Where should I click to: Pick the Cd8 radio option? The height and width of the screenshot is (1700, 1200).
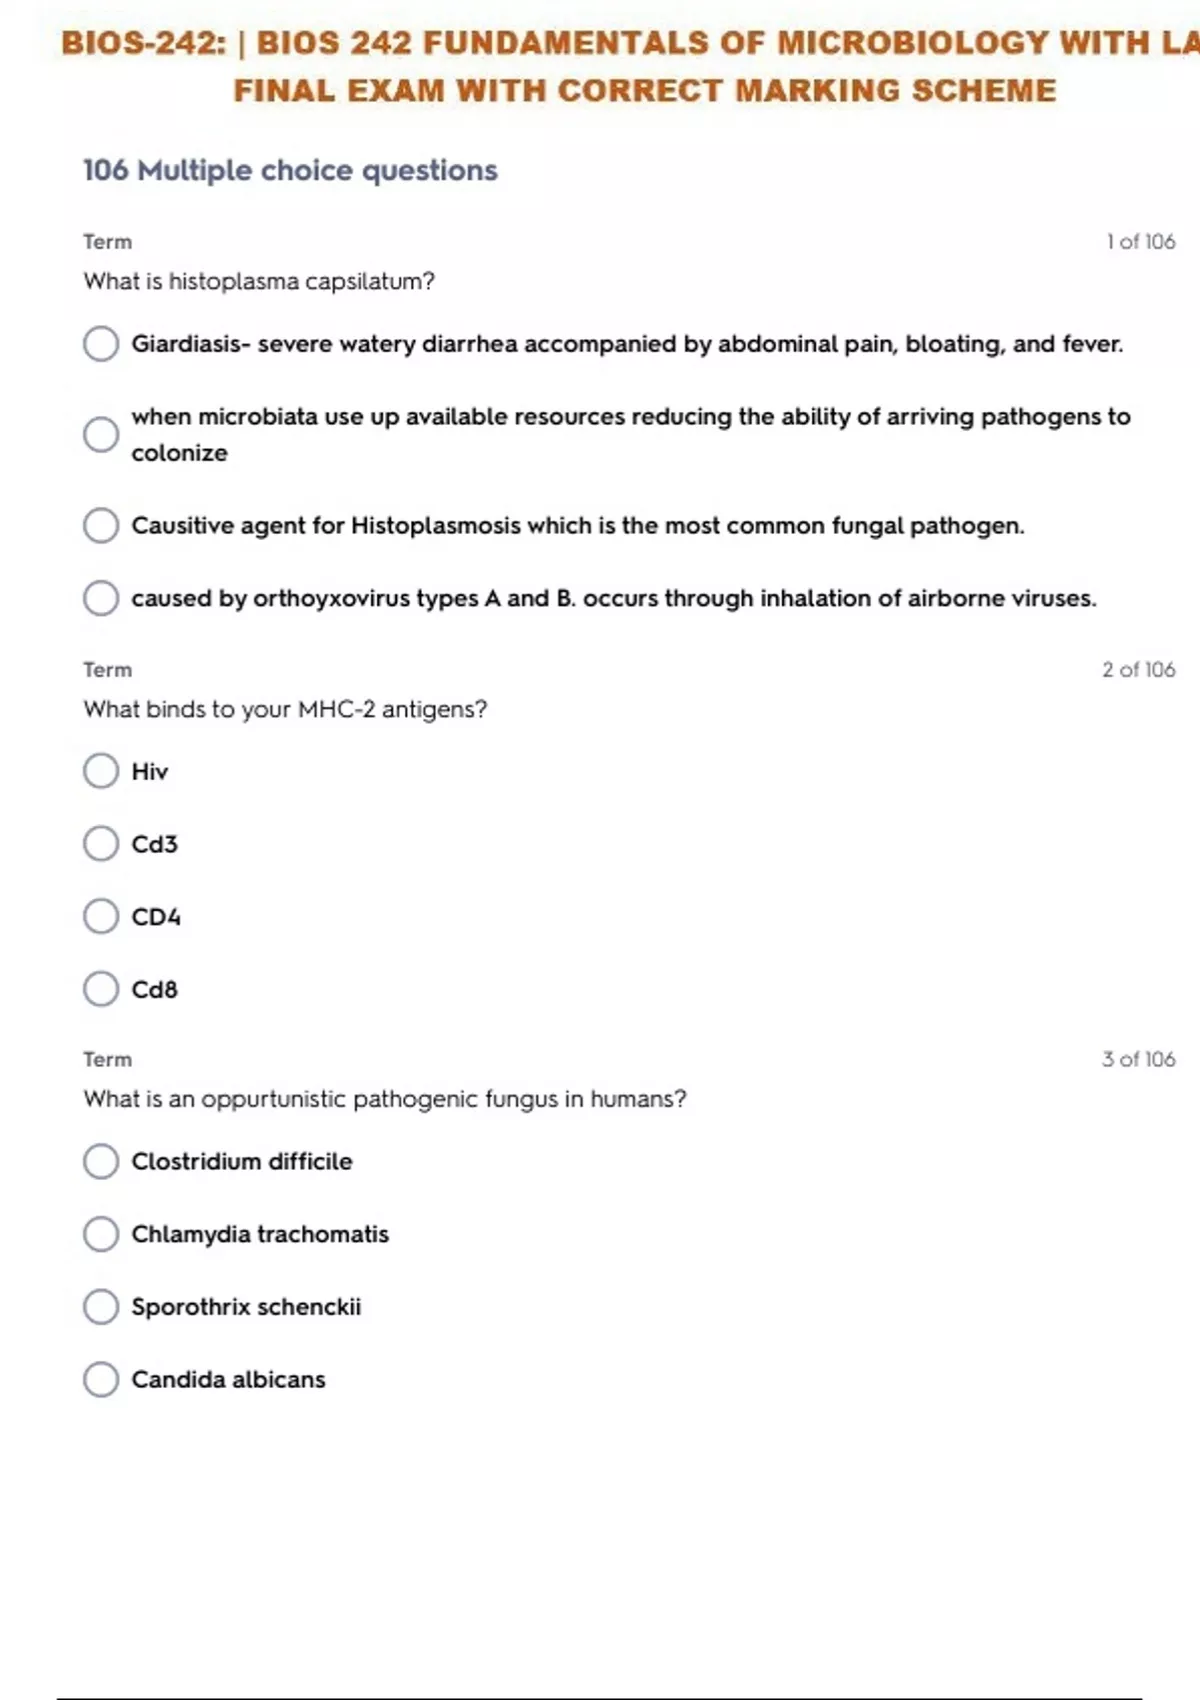pos(101,989)
